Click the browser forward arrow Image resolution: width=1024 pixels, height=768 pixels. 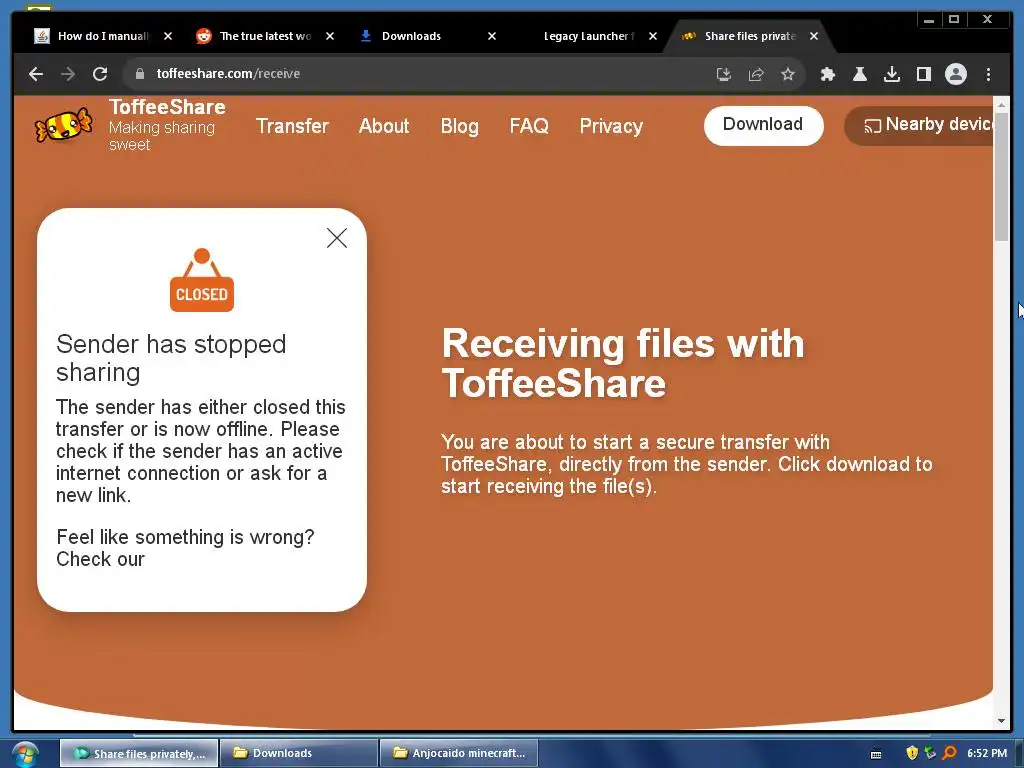pyautogui.click(x=68, y=74)
